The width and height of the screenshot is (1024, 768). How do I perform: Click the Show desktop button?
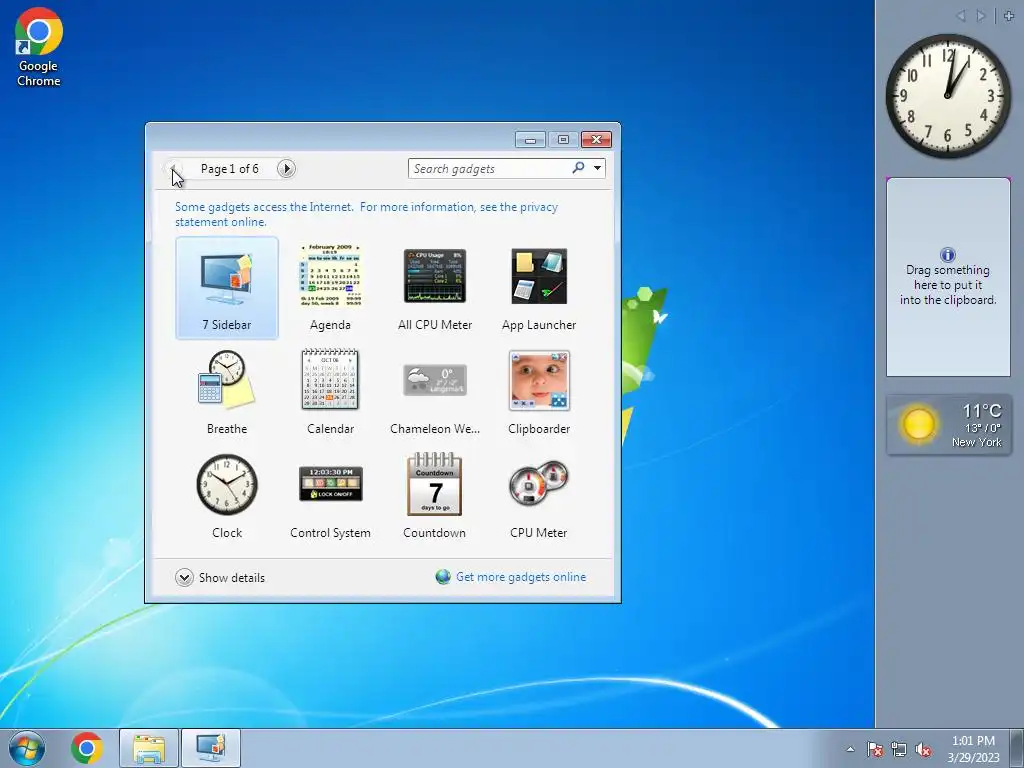click(x=1017, y=748)
